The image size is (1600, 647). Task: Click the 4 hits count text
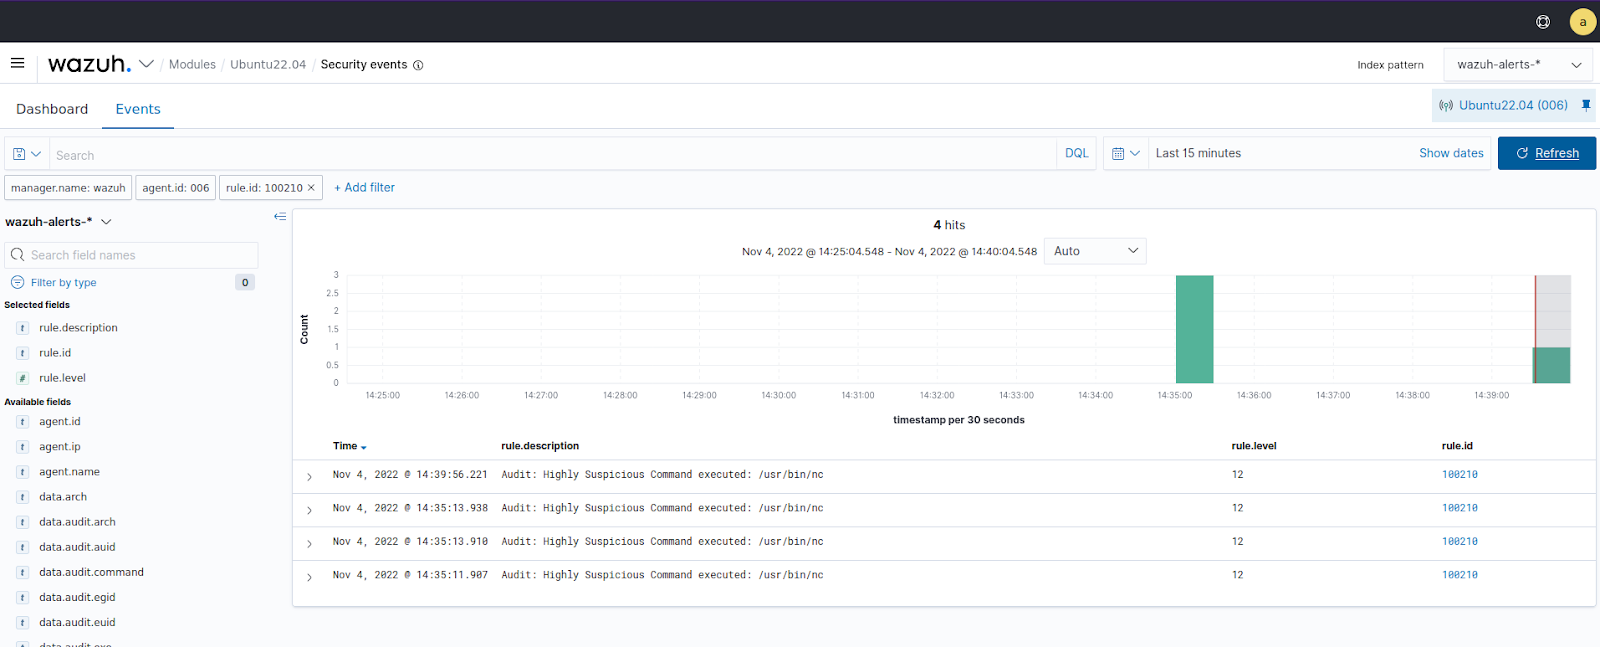949,225
